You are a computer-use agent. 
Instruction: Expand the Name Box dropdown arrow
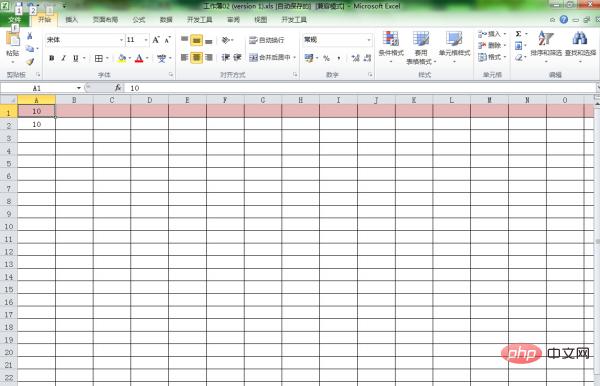[x=78, y=88]
